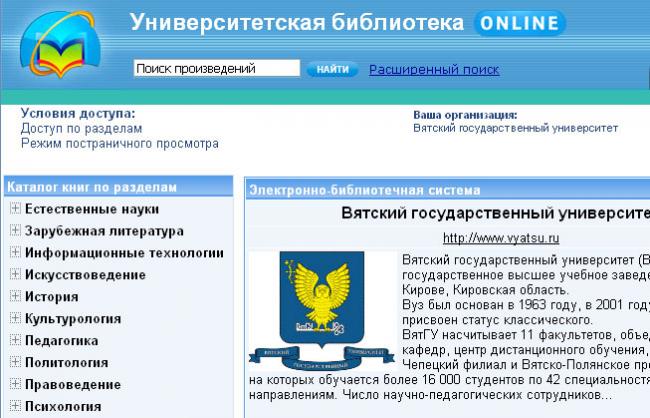Click the search field 'Поиск произведений'
650x418 pixels.
[216, 69]
